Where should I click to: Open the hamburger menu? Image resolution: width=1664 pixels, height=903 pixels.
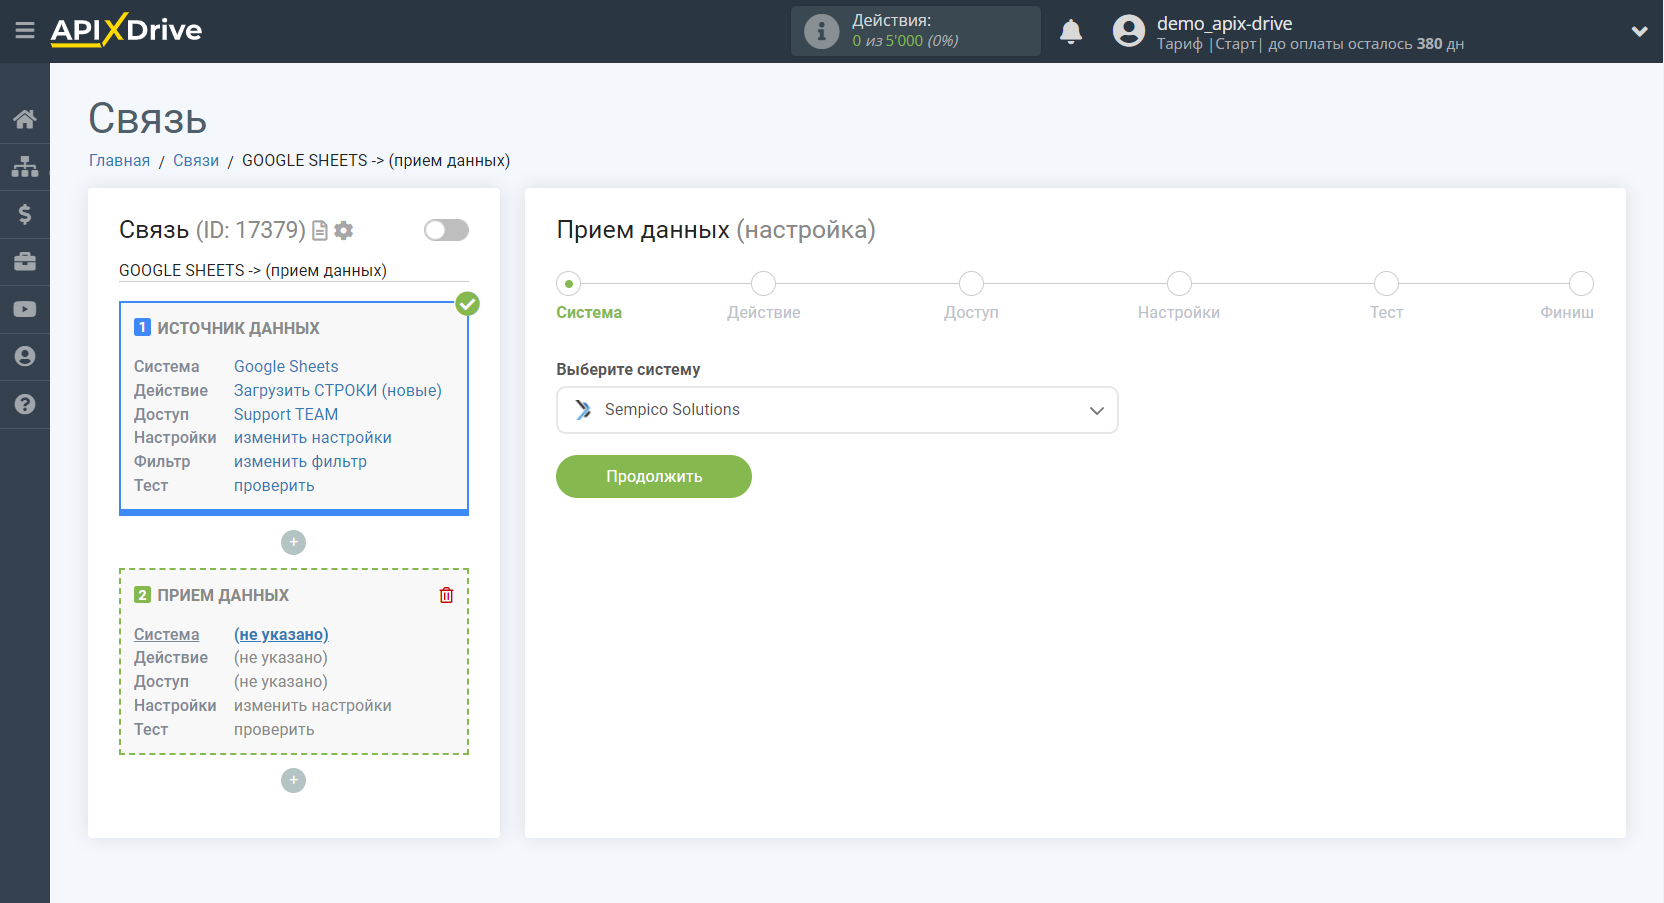pos(25,31)
